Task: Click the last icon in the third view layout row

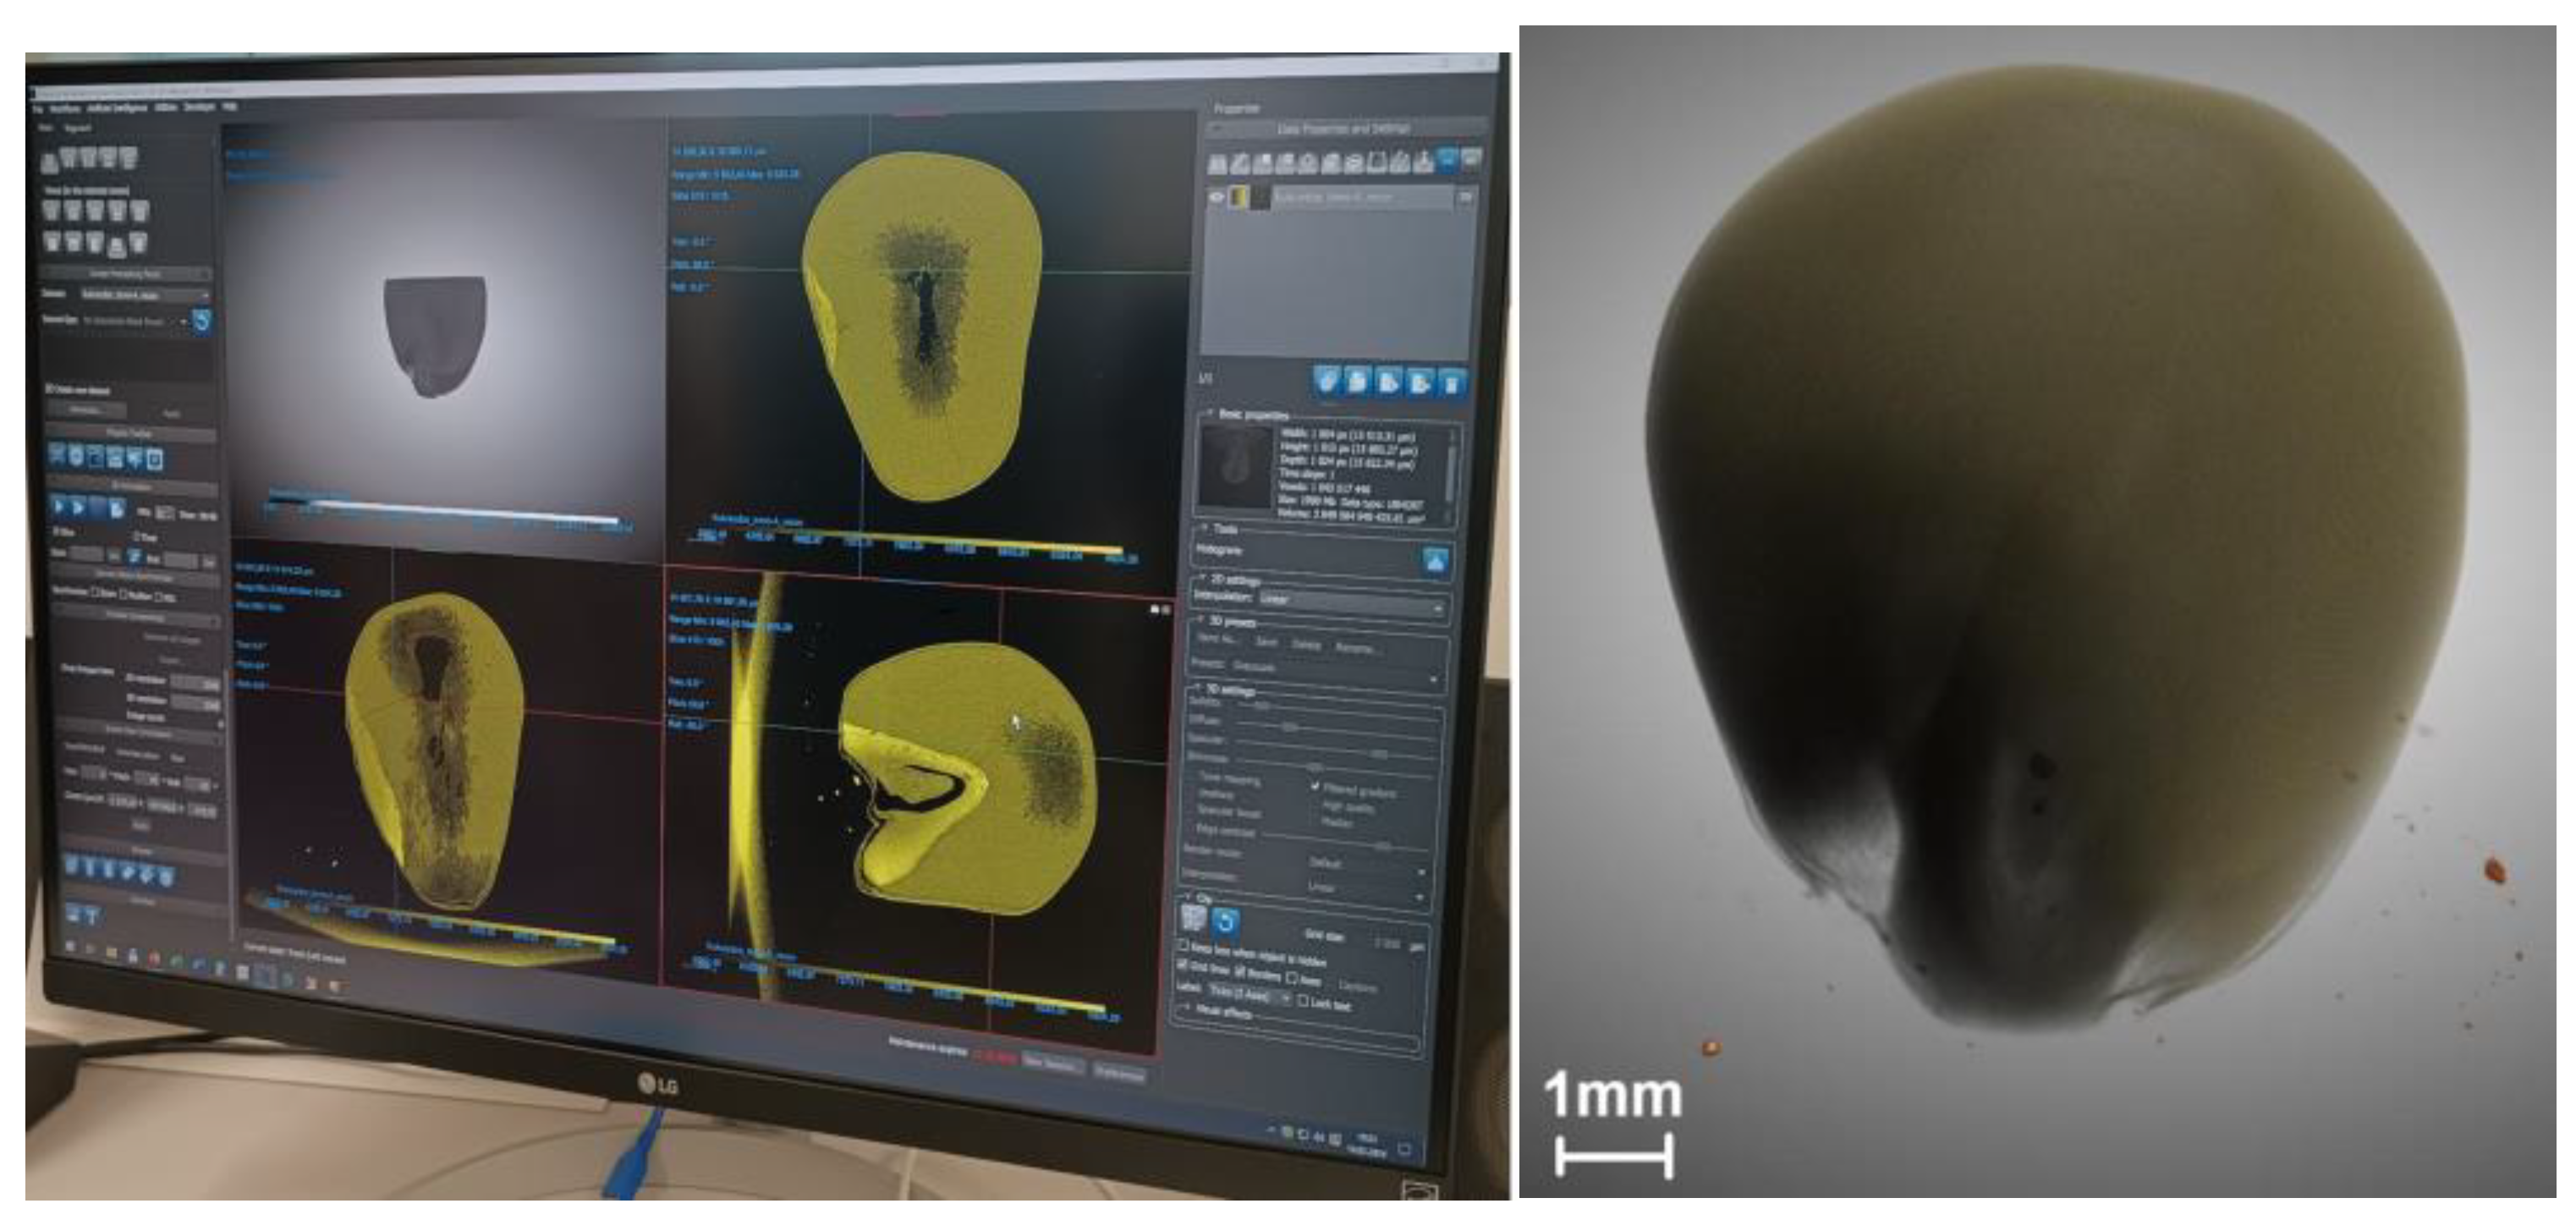Action: pyautogui.click(x=137, y=242)
